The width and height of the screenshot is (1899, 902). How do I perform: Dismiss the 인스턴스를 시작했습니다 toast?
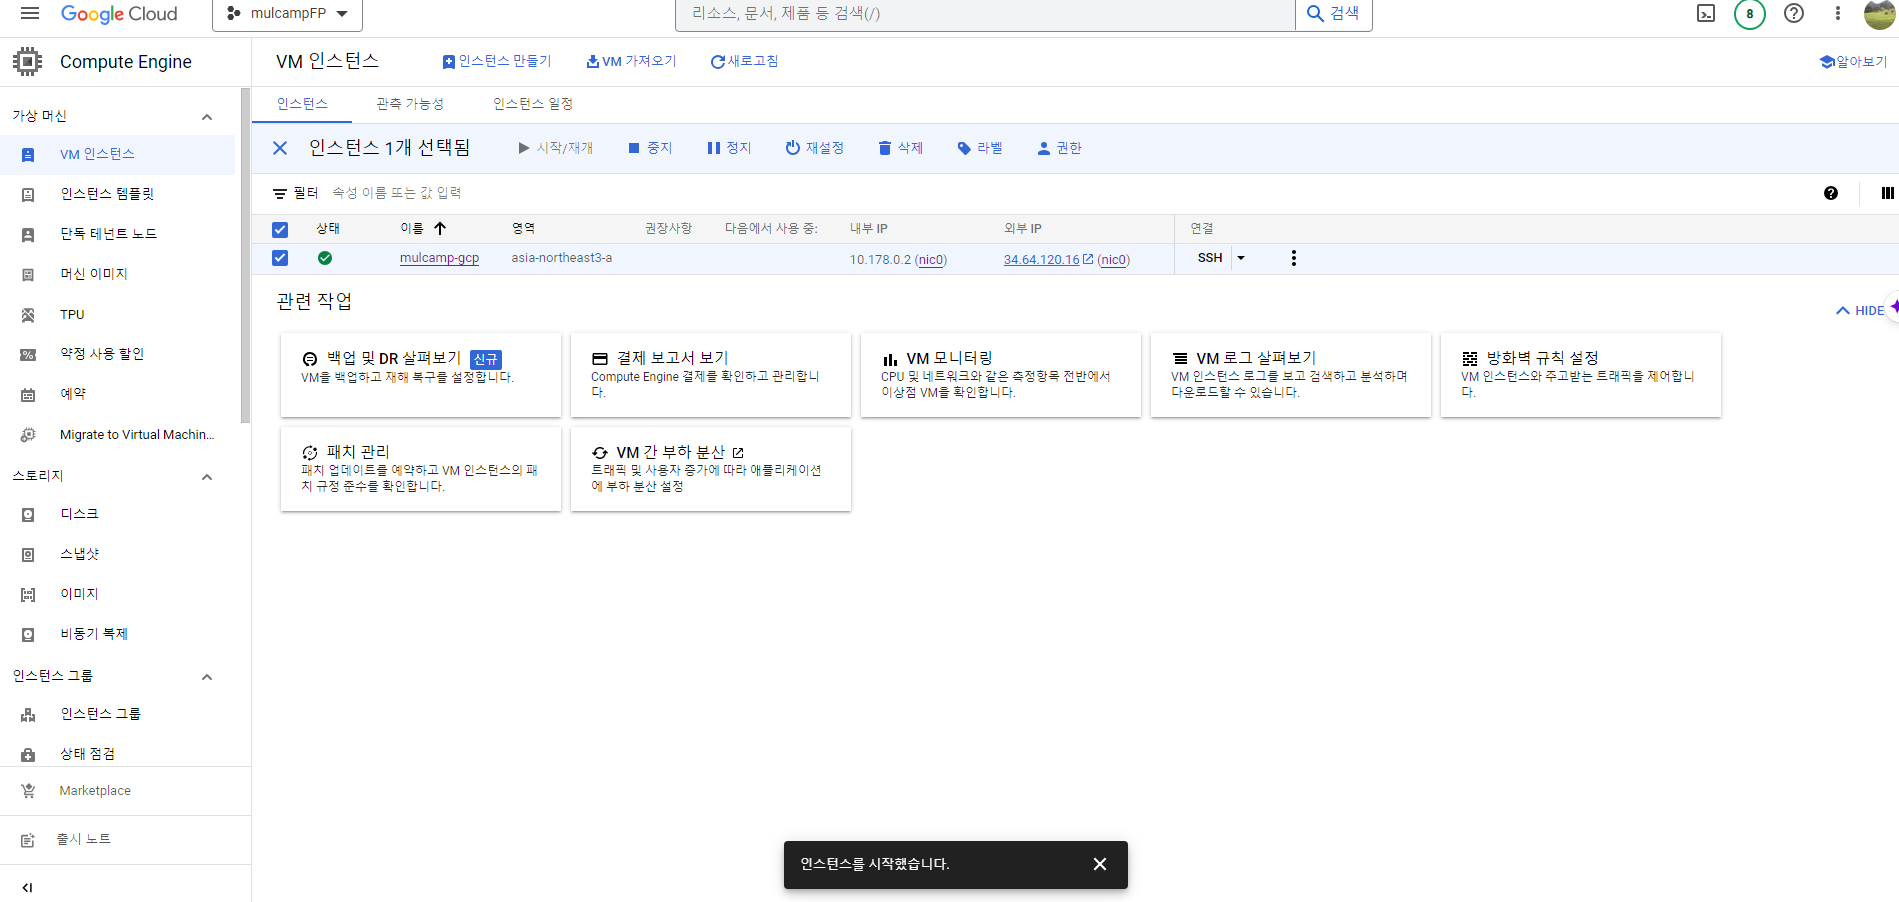click(x=1100, y=864)
